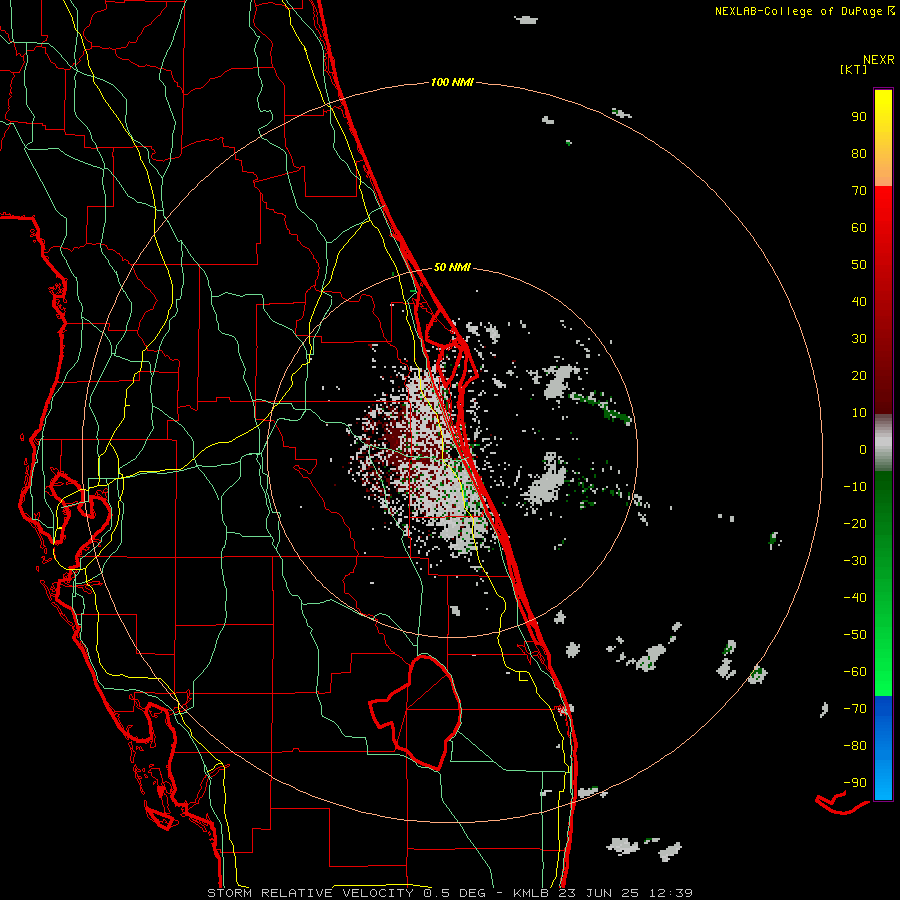Screen dimensions: 900x900
Task: Click the positive 40 scale label
Action: click(859, 302)
